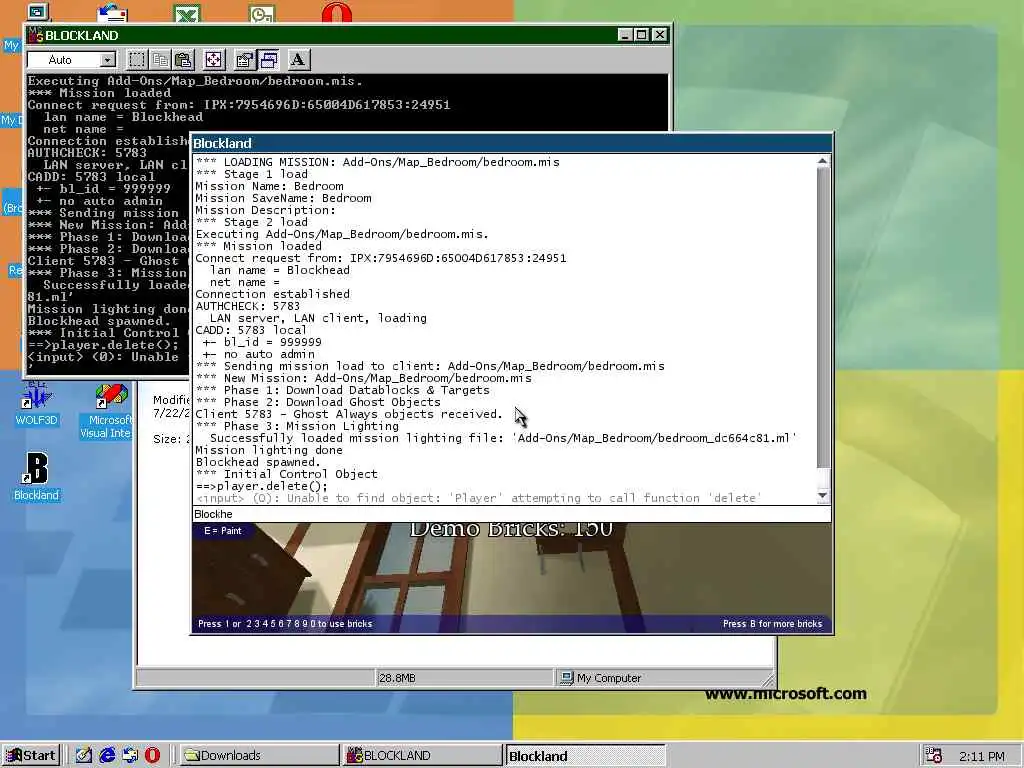
Task: Click the 'Blockhead spawned.' console line
Action: pos(258,462)
